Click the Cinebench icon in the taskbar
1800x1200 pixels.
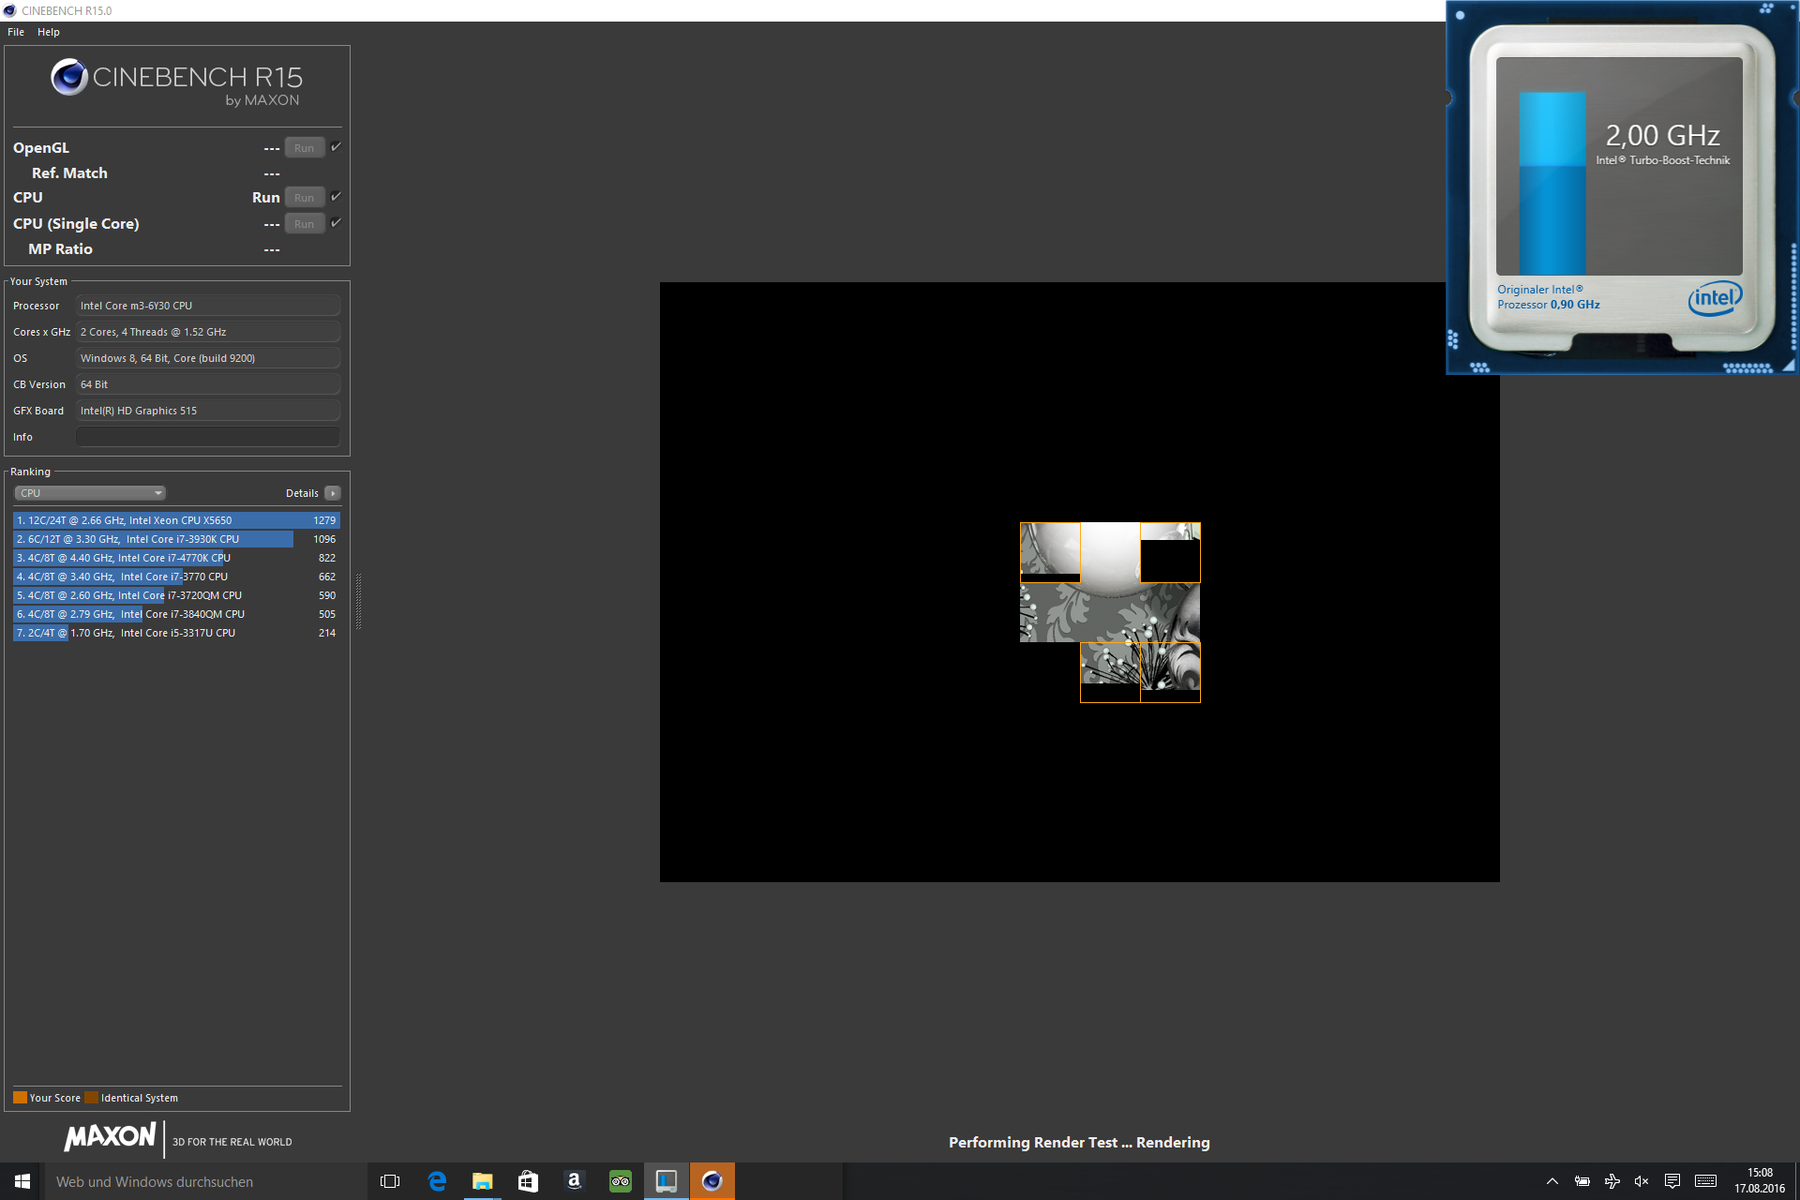712,1181
